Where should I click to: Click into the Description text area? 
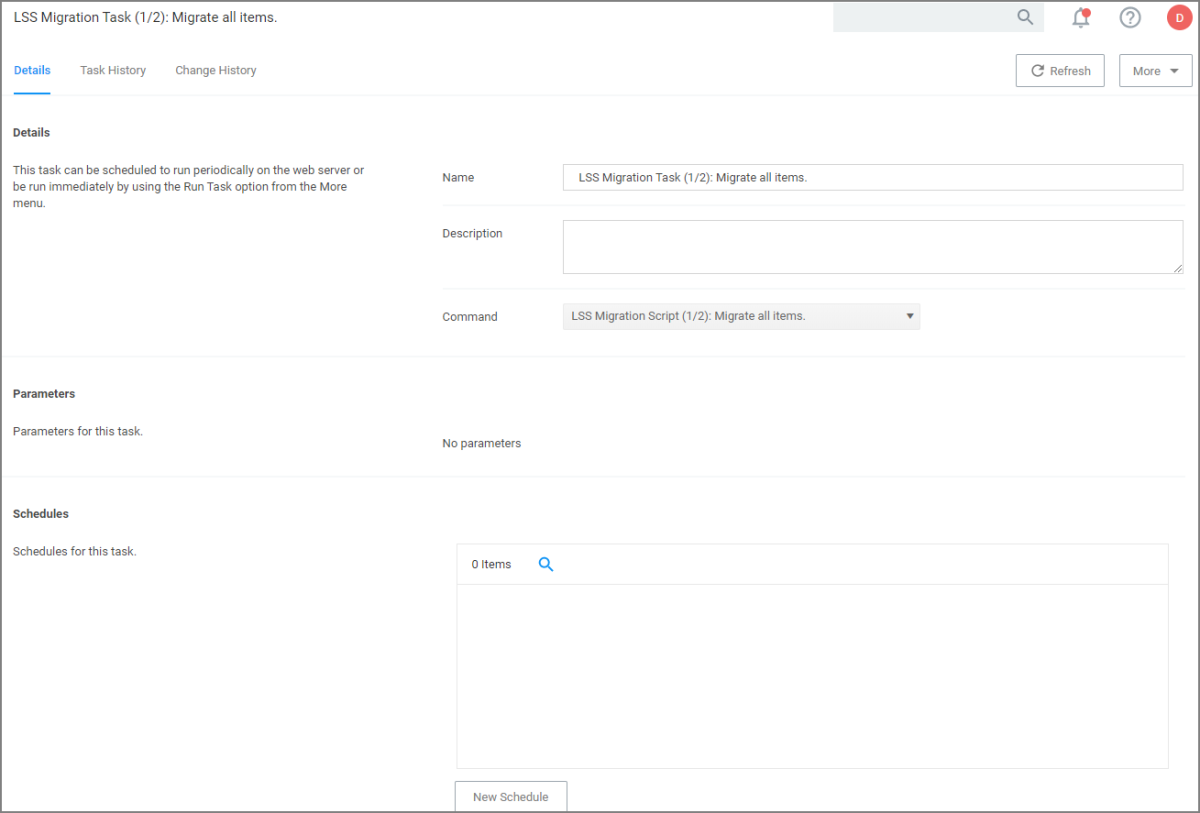click(872, 247)
